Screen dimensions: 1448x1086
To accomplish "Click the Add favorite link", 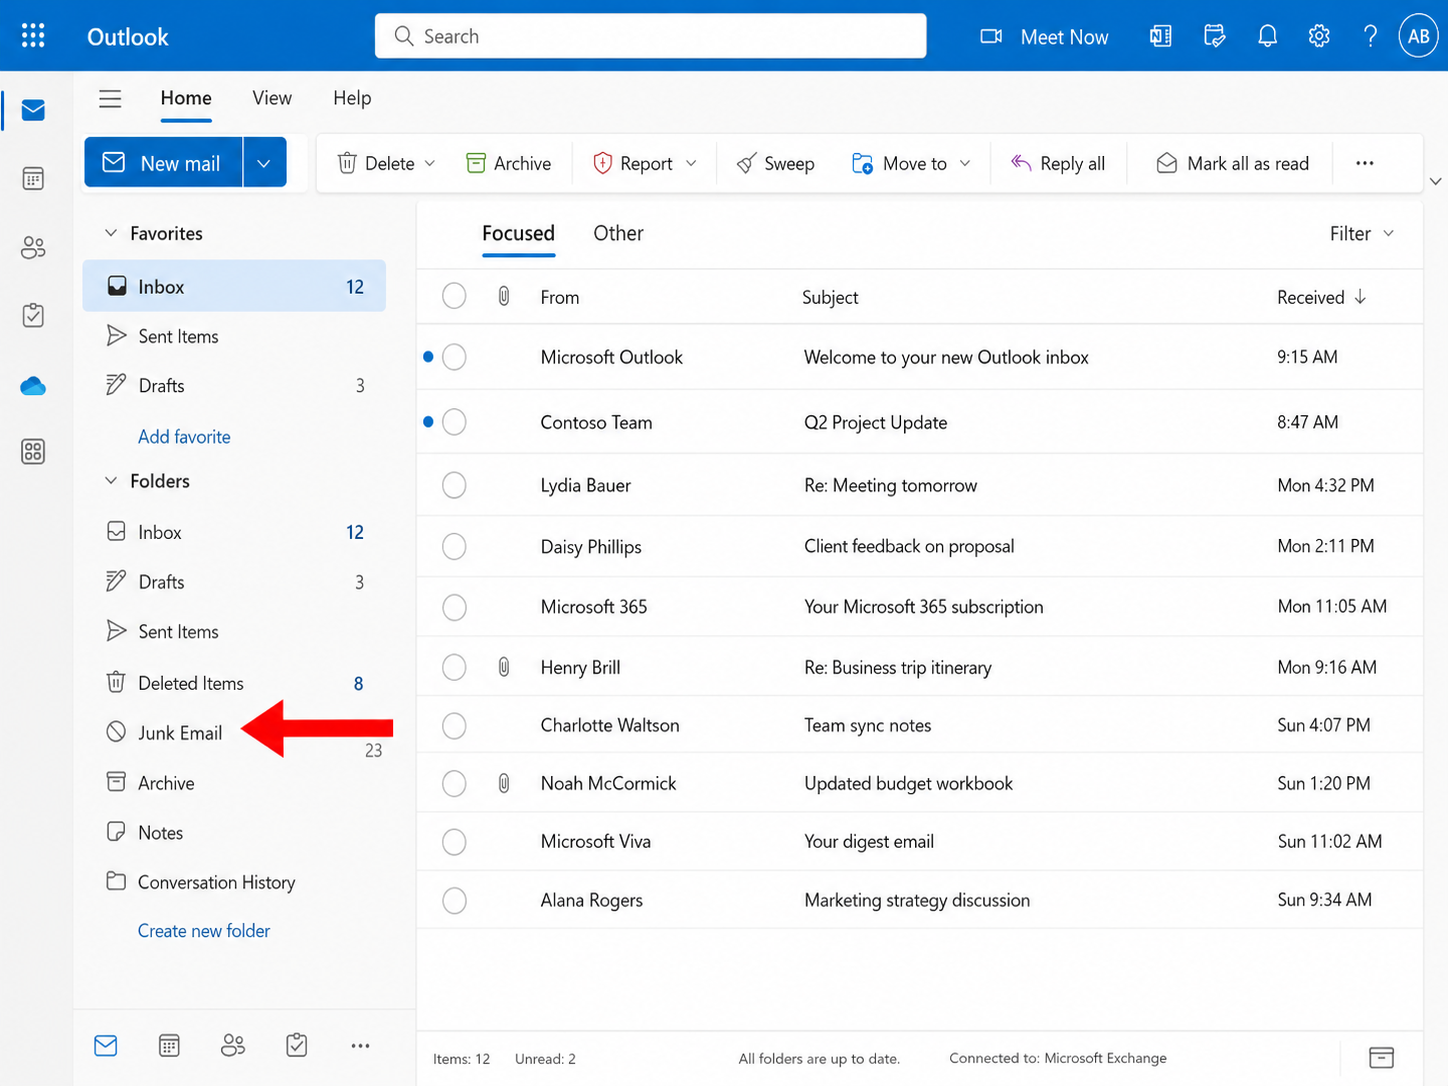I will tap(184, 437).
